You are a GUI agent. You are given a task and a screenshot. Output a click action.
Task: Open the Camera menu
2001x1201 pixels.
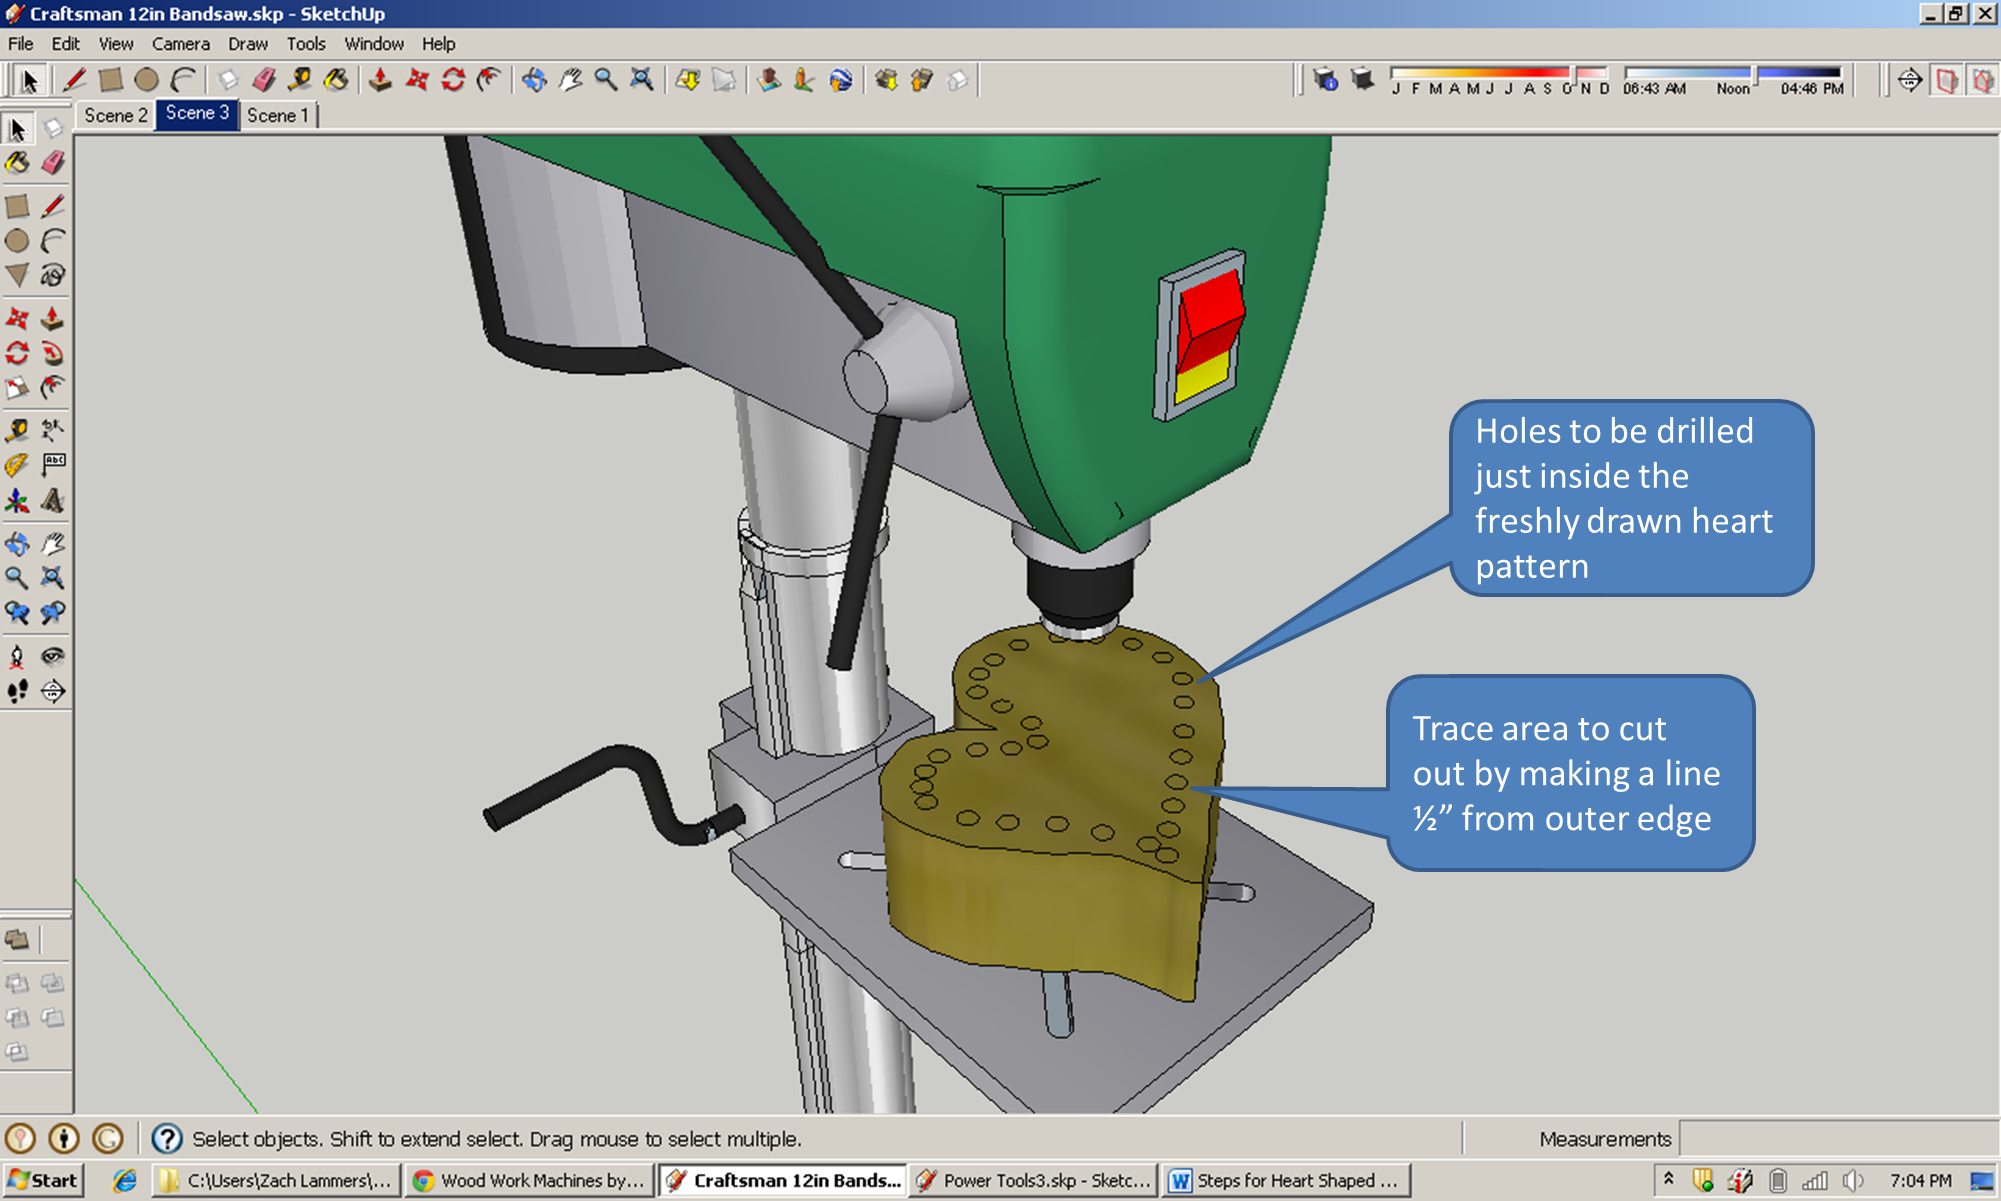[181, 44]
